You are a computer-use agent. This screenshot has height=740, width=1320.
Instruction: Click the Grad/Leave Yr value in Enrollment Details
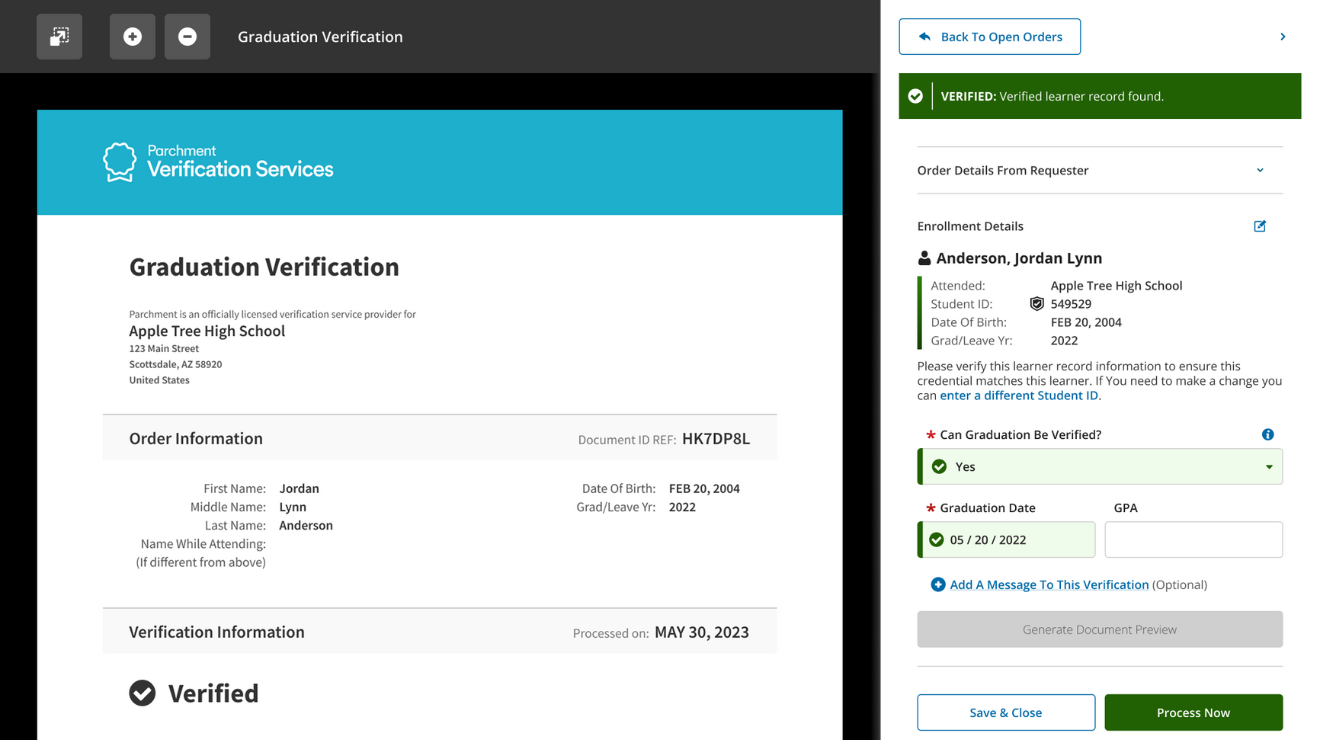point(1064,341)
